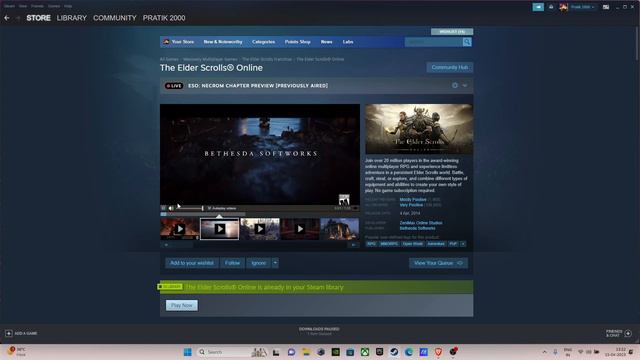This screenshot has height=360, width=640.
Task: Open the Labs link
Action: (x=348, y=42)
